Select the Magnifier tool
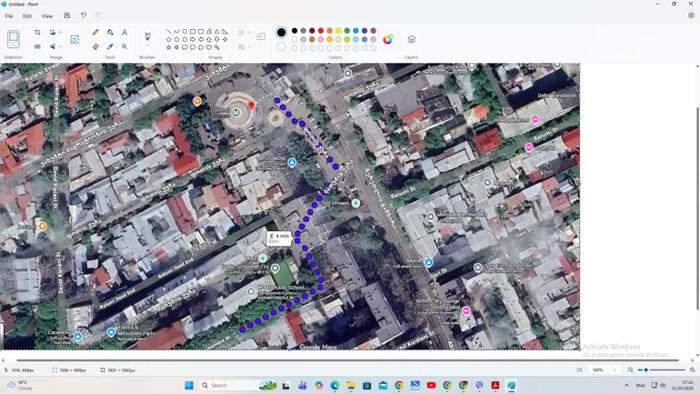 click(125, 46)
